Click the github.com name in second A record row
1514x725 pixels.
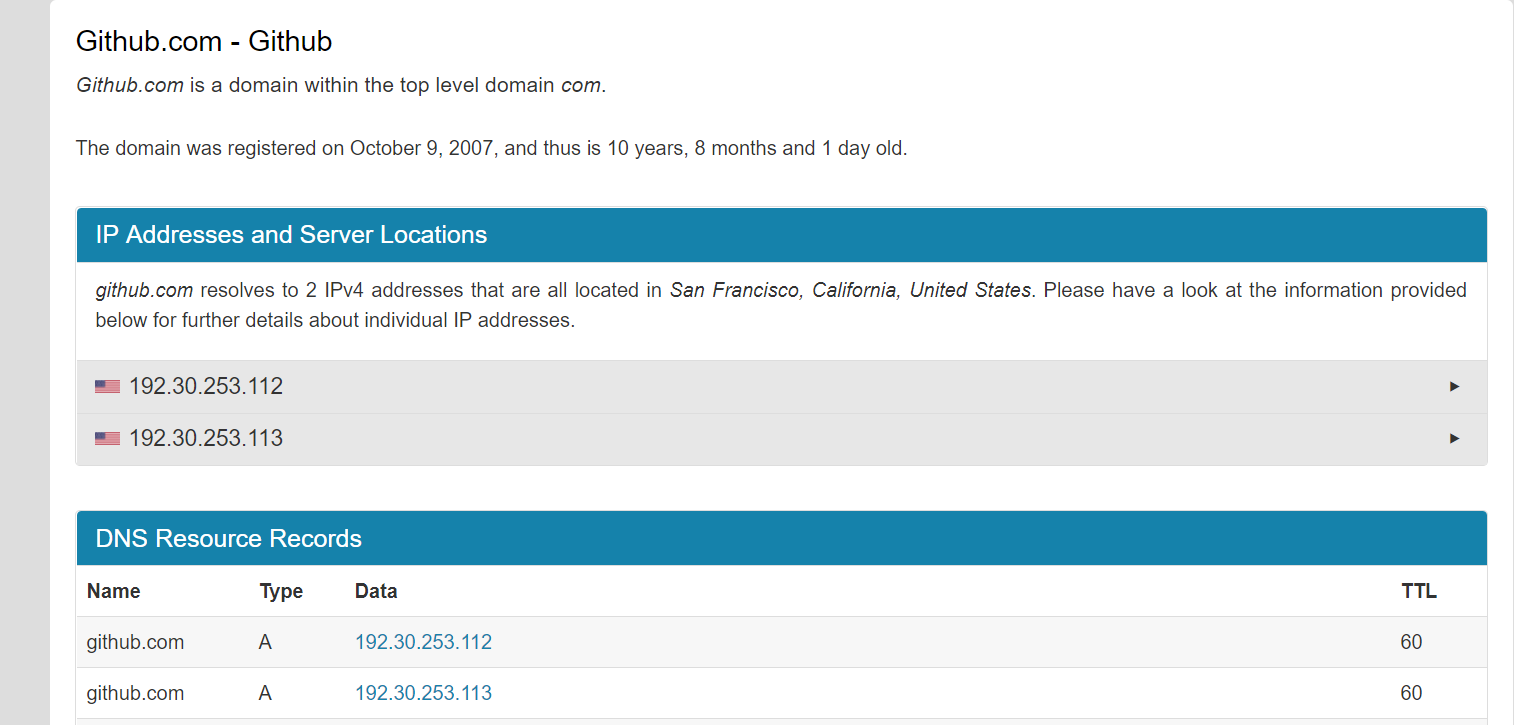135,693
